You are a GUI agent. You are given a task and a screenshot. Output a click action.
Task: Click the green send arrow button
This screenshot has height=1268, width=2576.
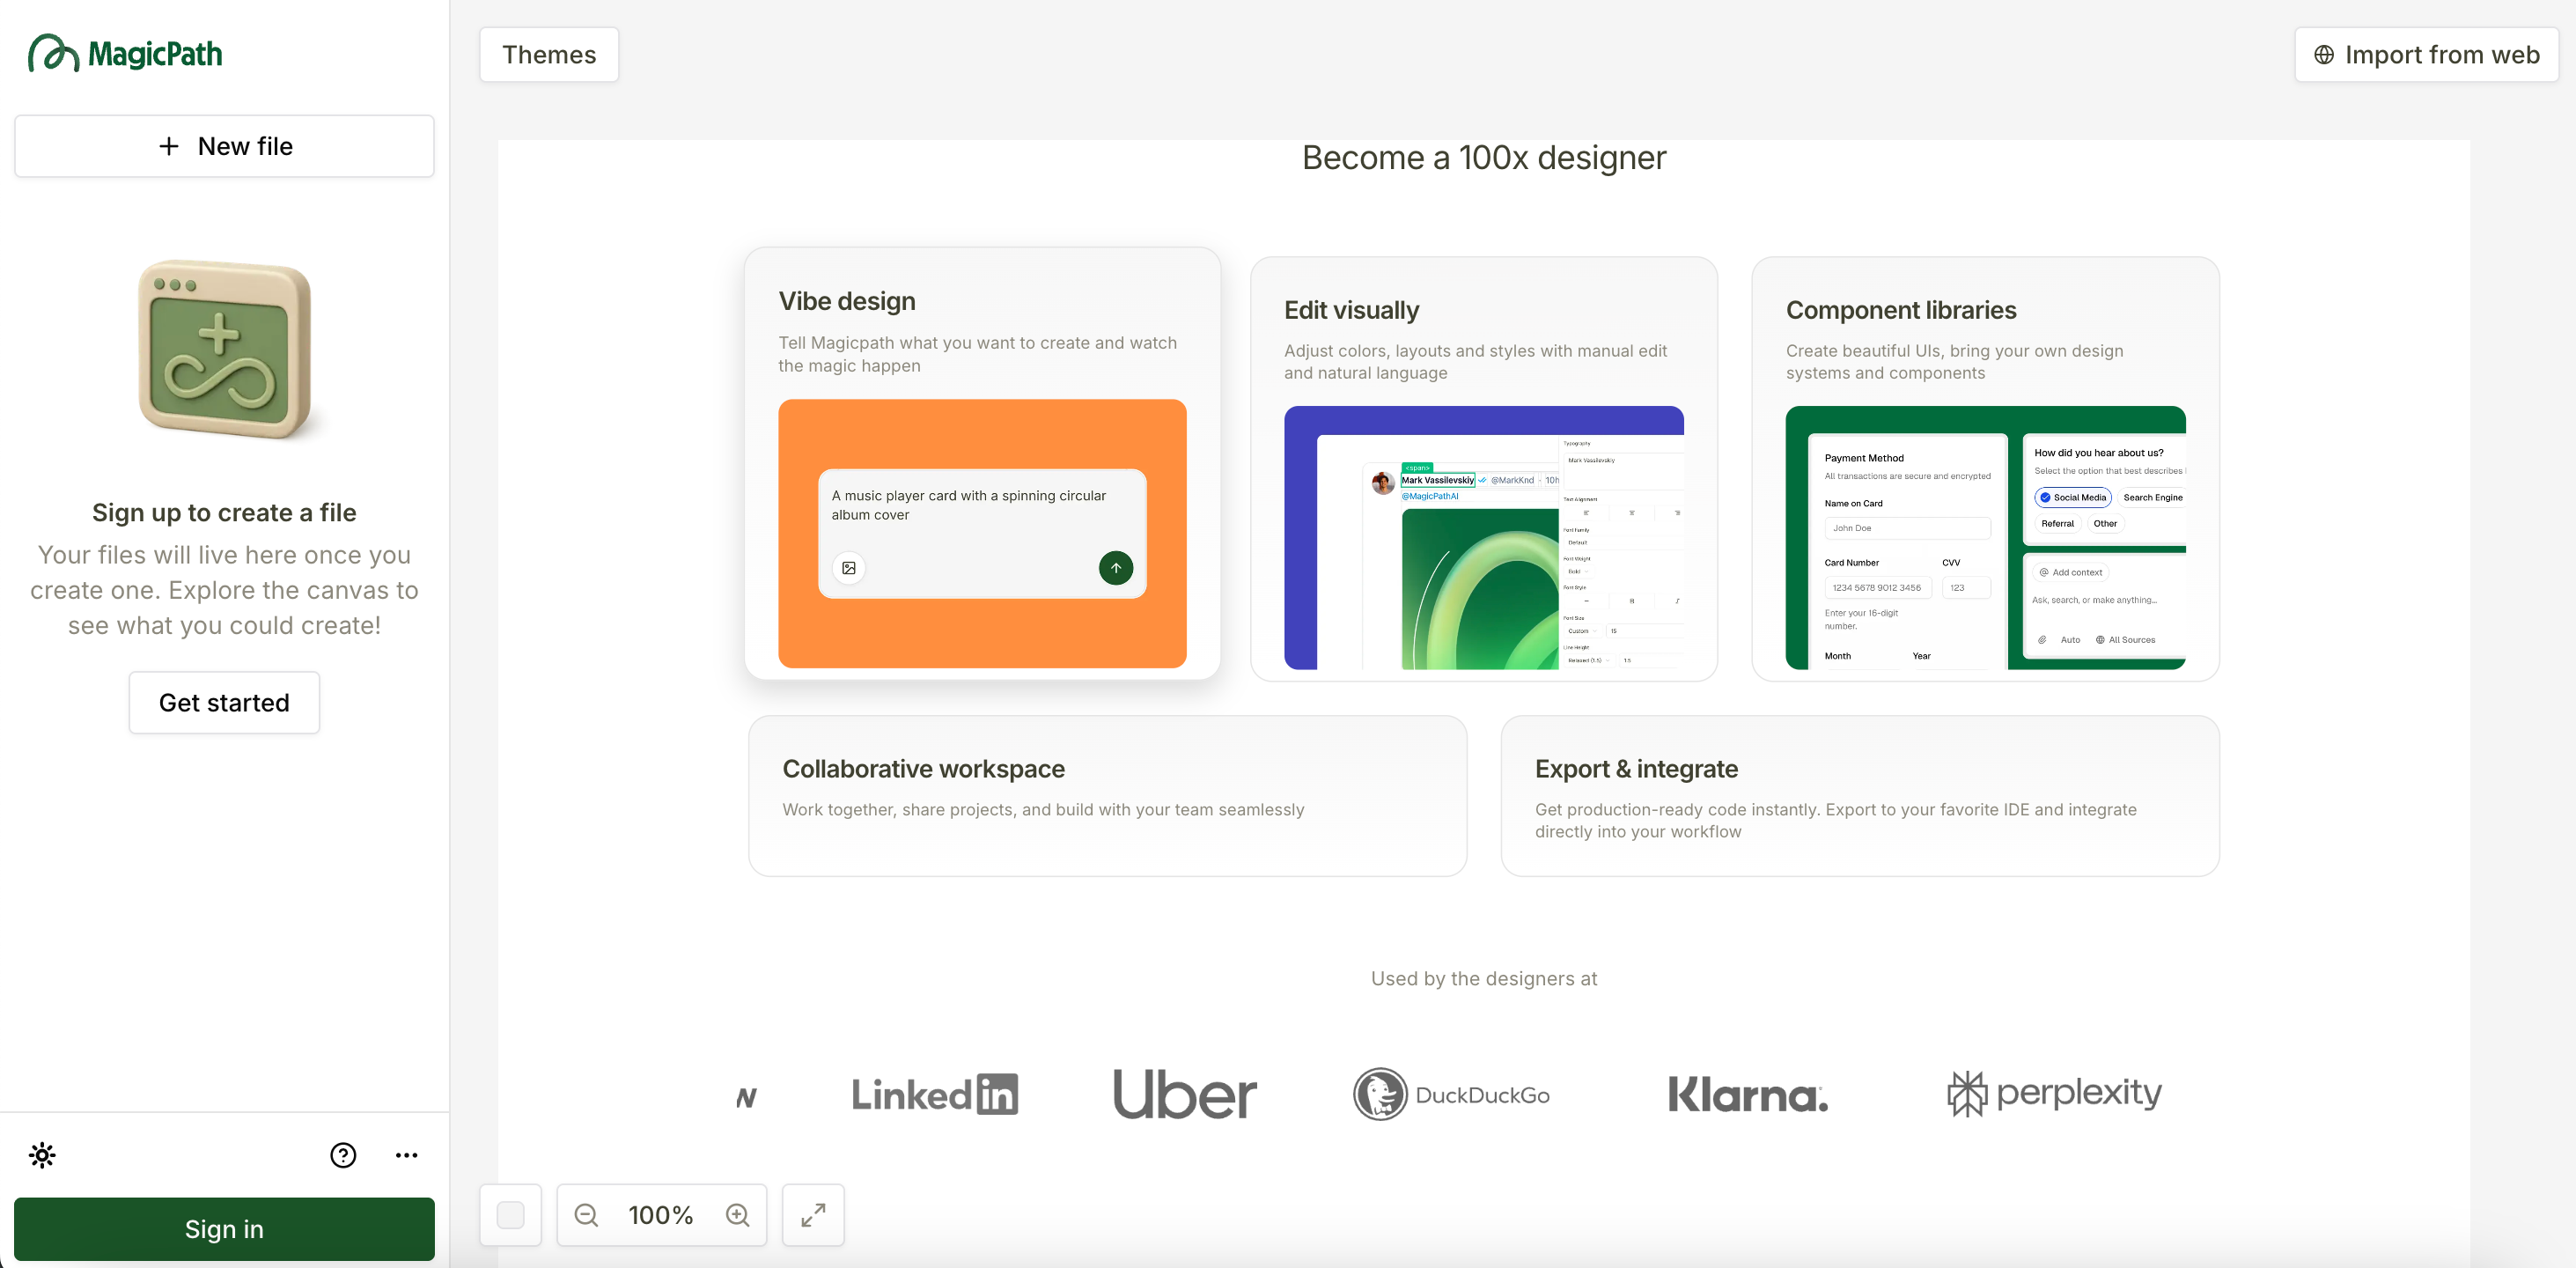tap(1116, 568)
